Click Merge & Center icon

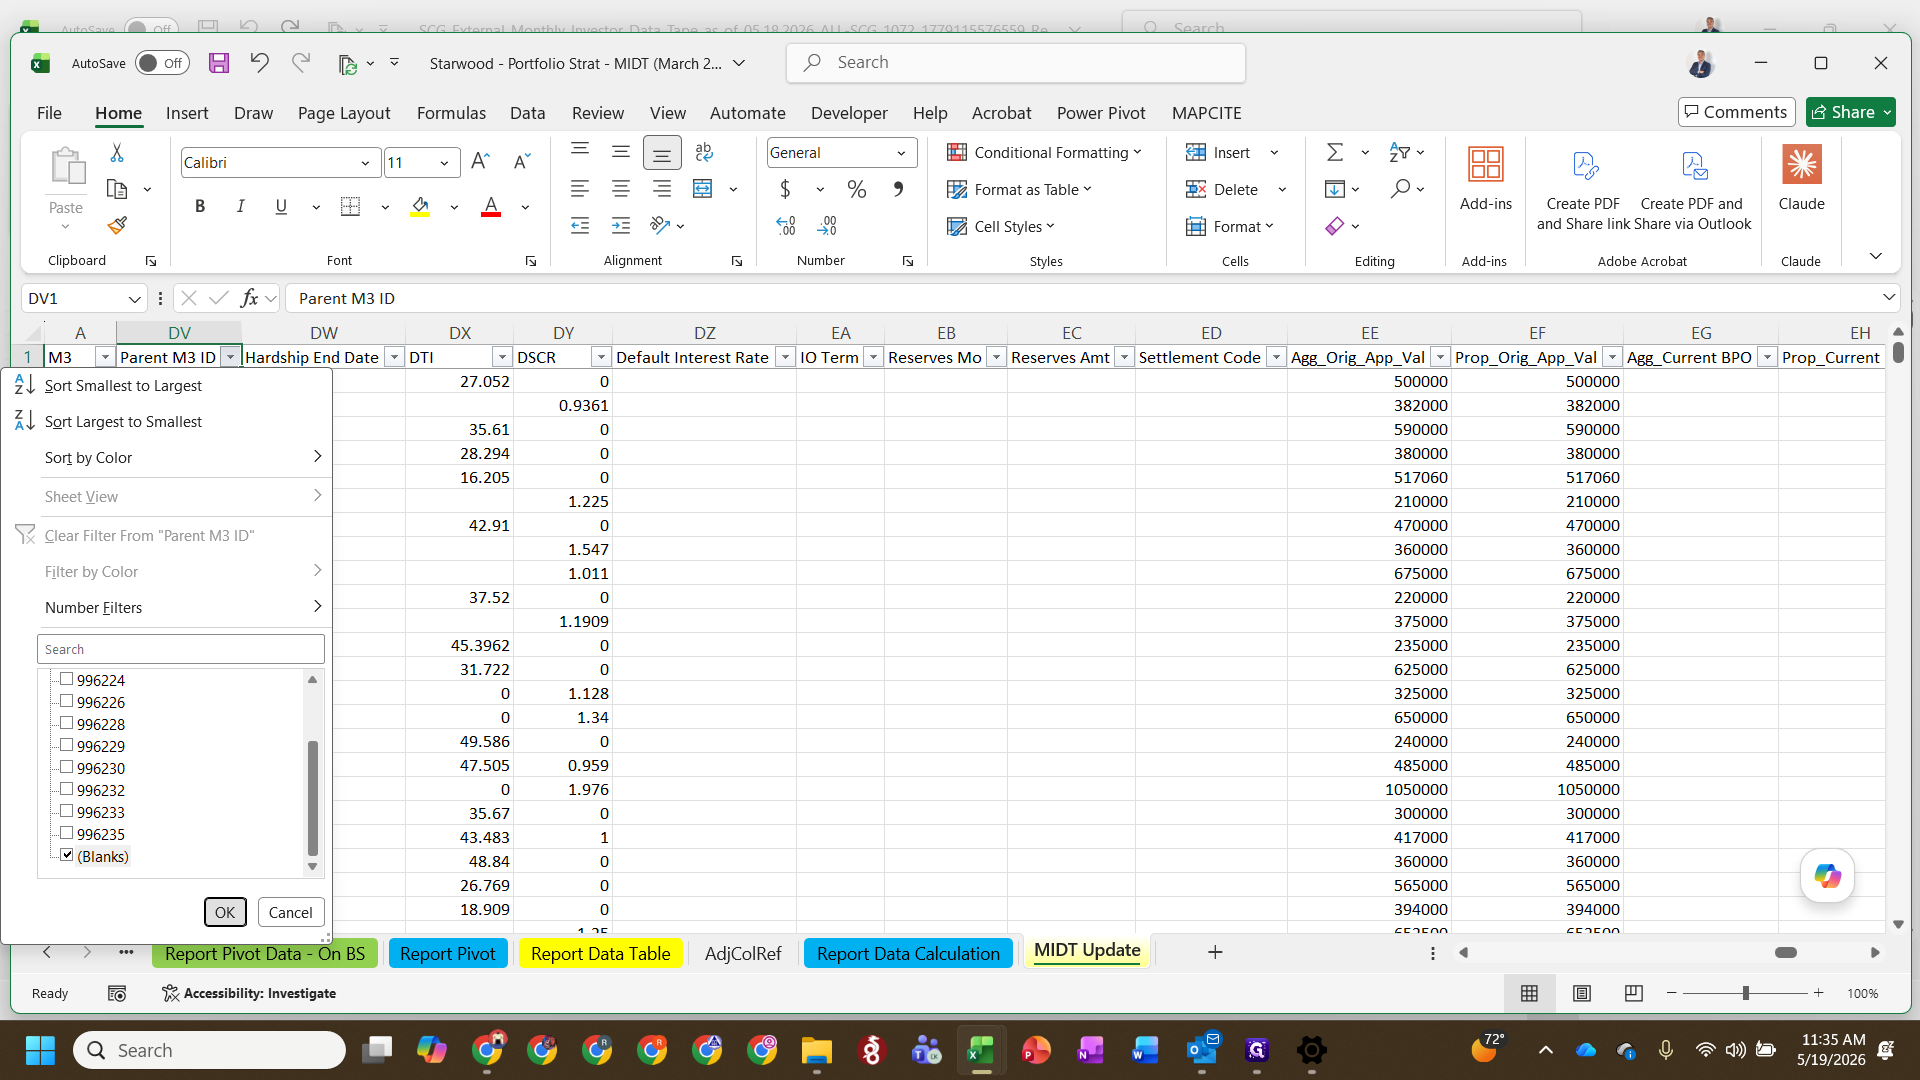pos(703,189)
